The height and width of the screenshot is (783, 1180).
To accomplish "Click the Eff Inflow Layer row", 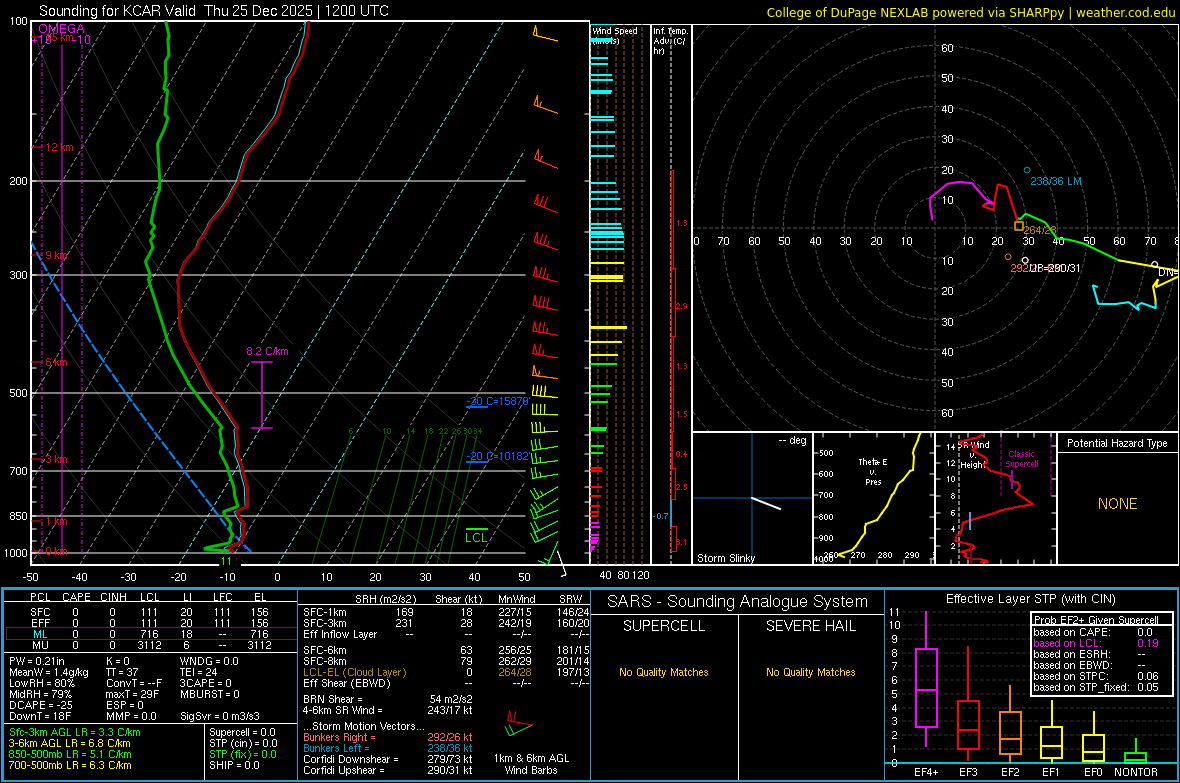I will click(x=446, y=634).
